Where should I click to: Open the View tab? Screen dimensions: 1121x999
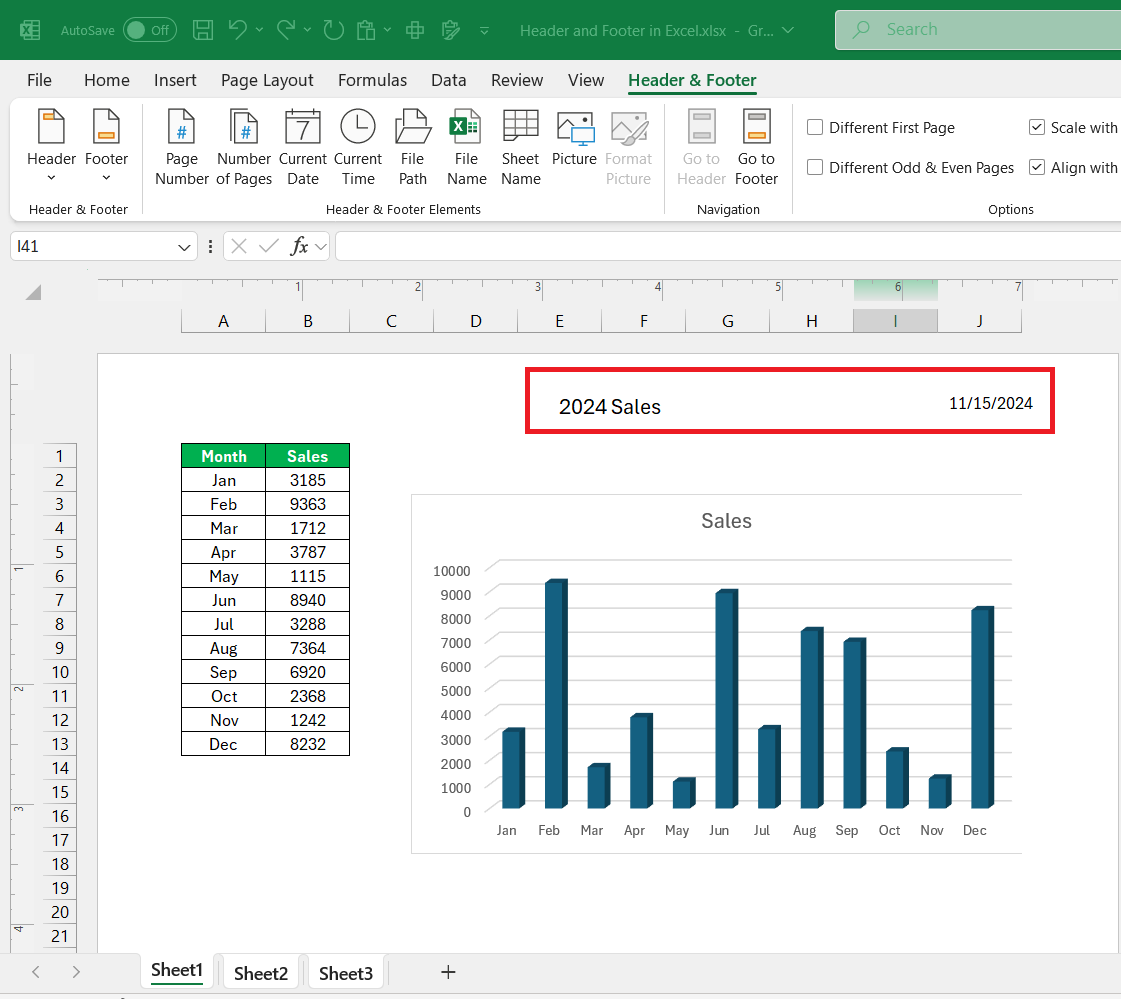586,80
